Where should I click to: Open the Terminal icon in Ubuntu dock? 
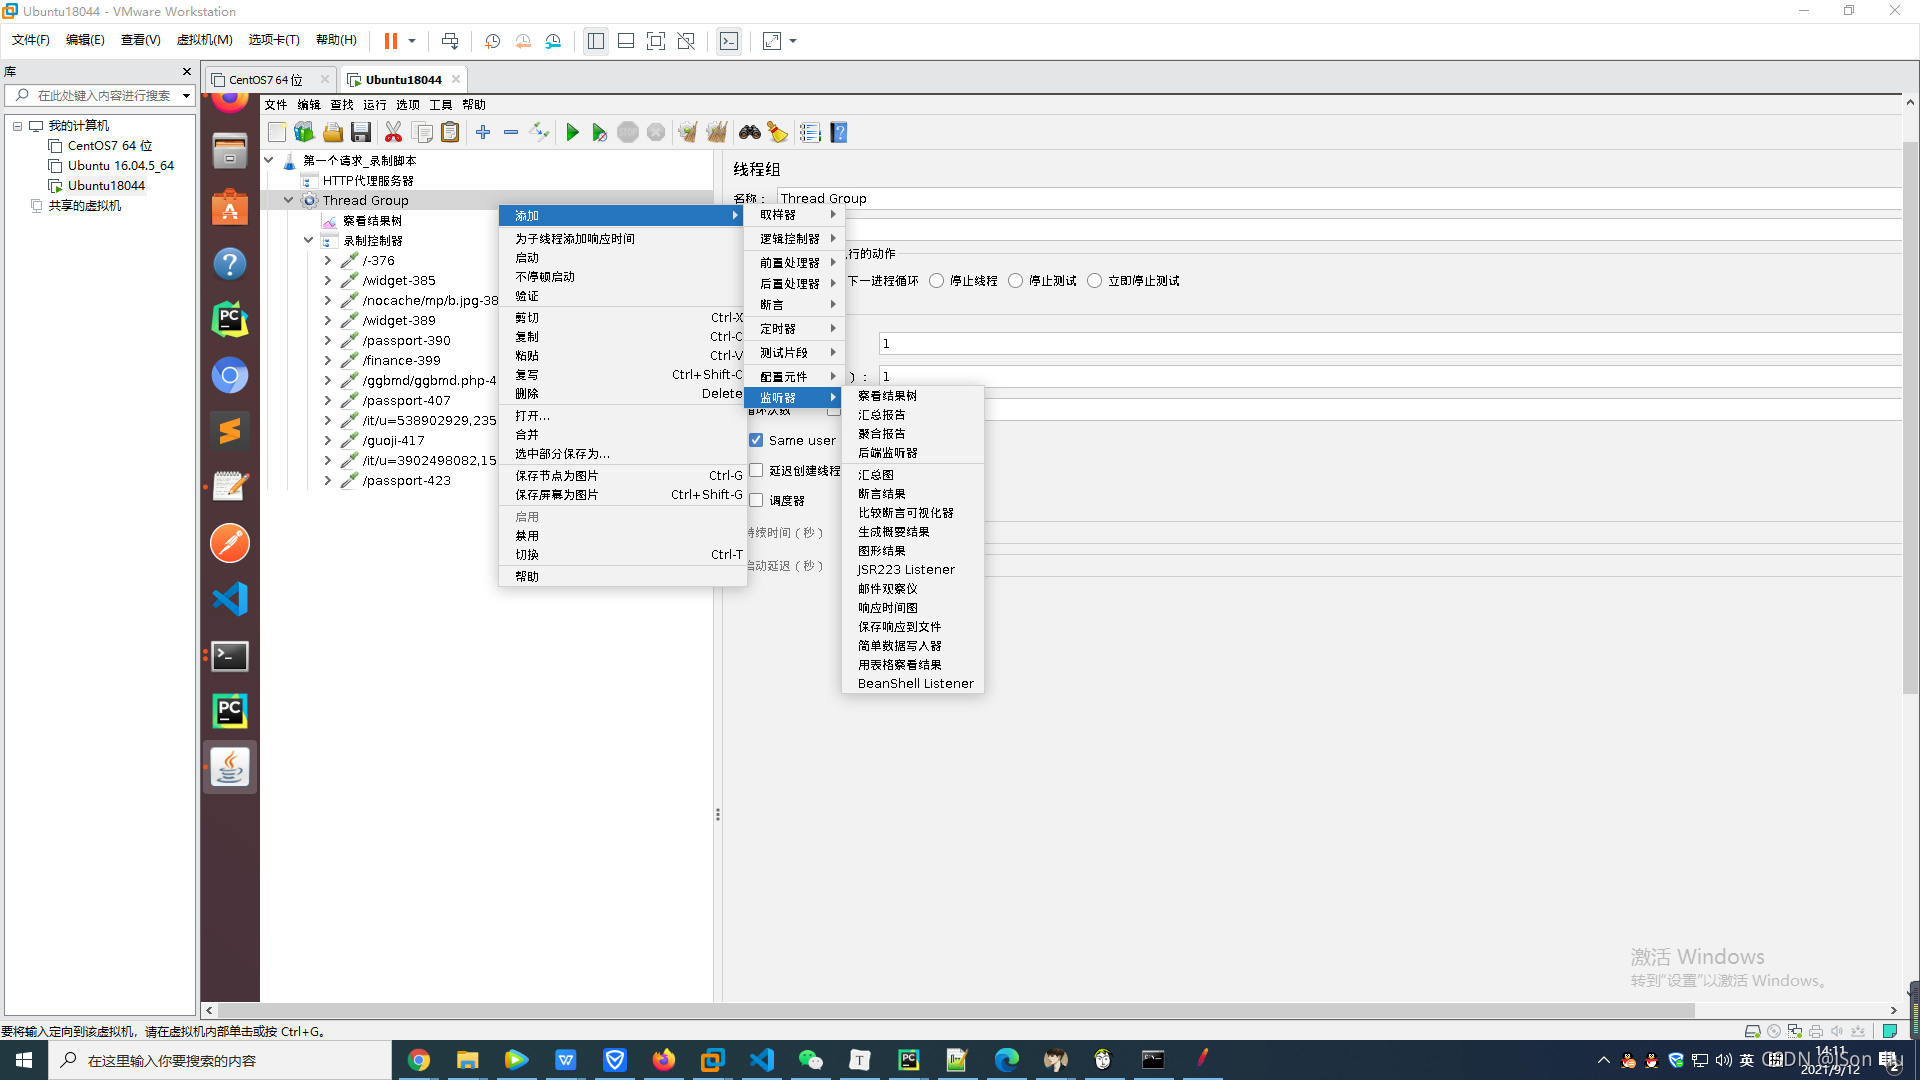coord(230,656)
